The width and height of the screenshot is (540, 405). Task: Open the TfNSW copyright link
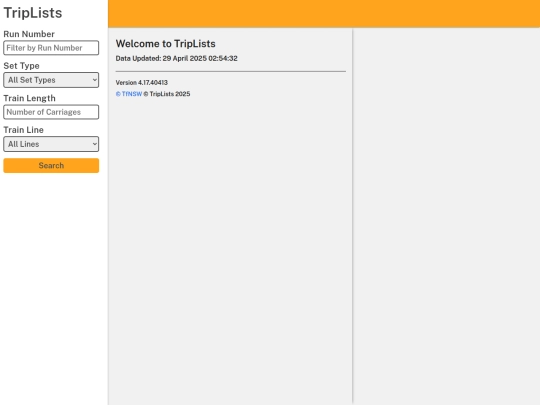129,94
